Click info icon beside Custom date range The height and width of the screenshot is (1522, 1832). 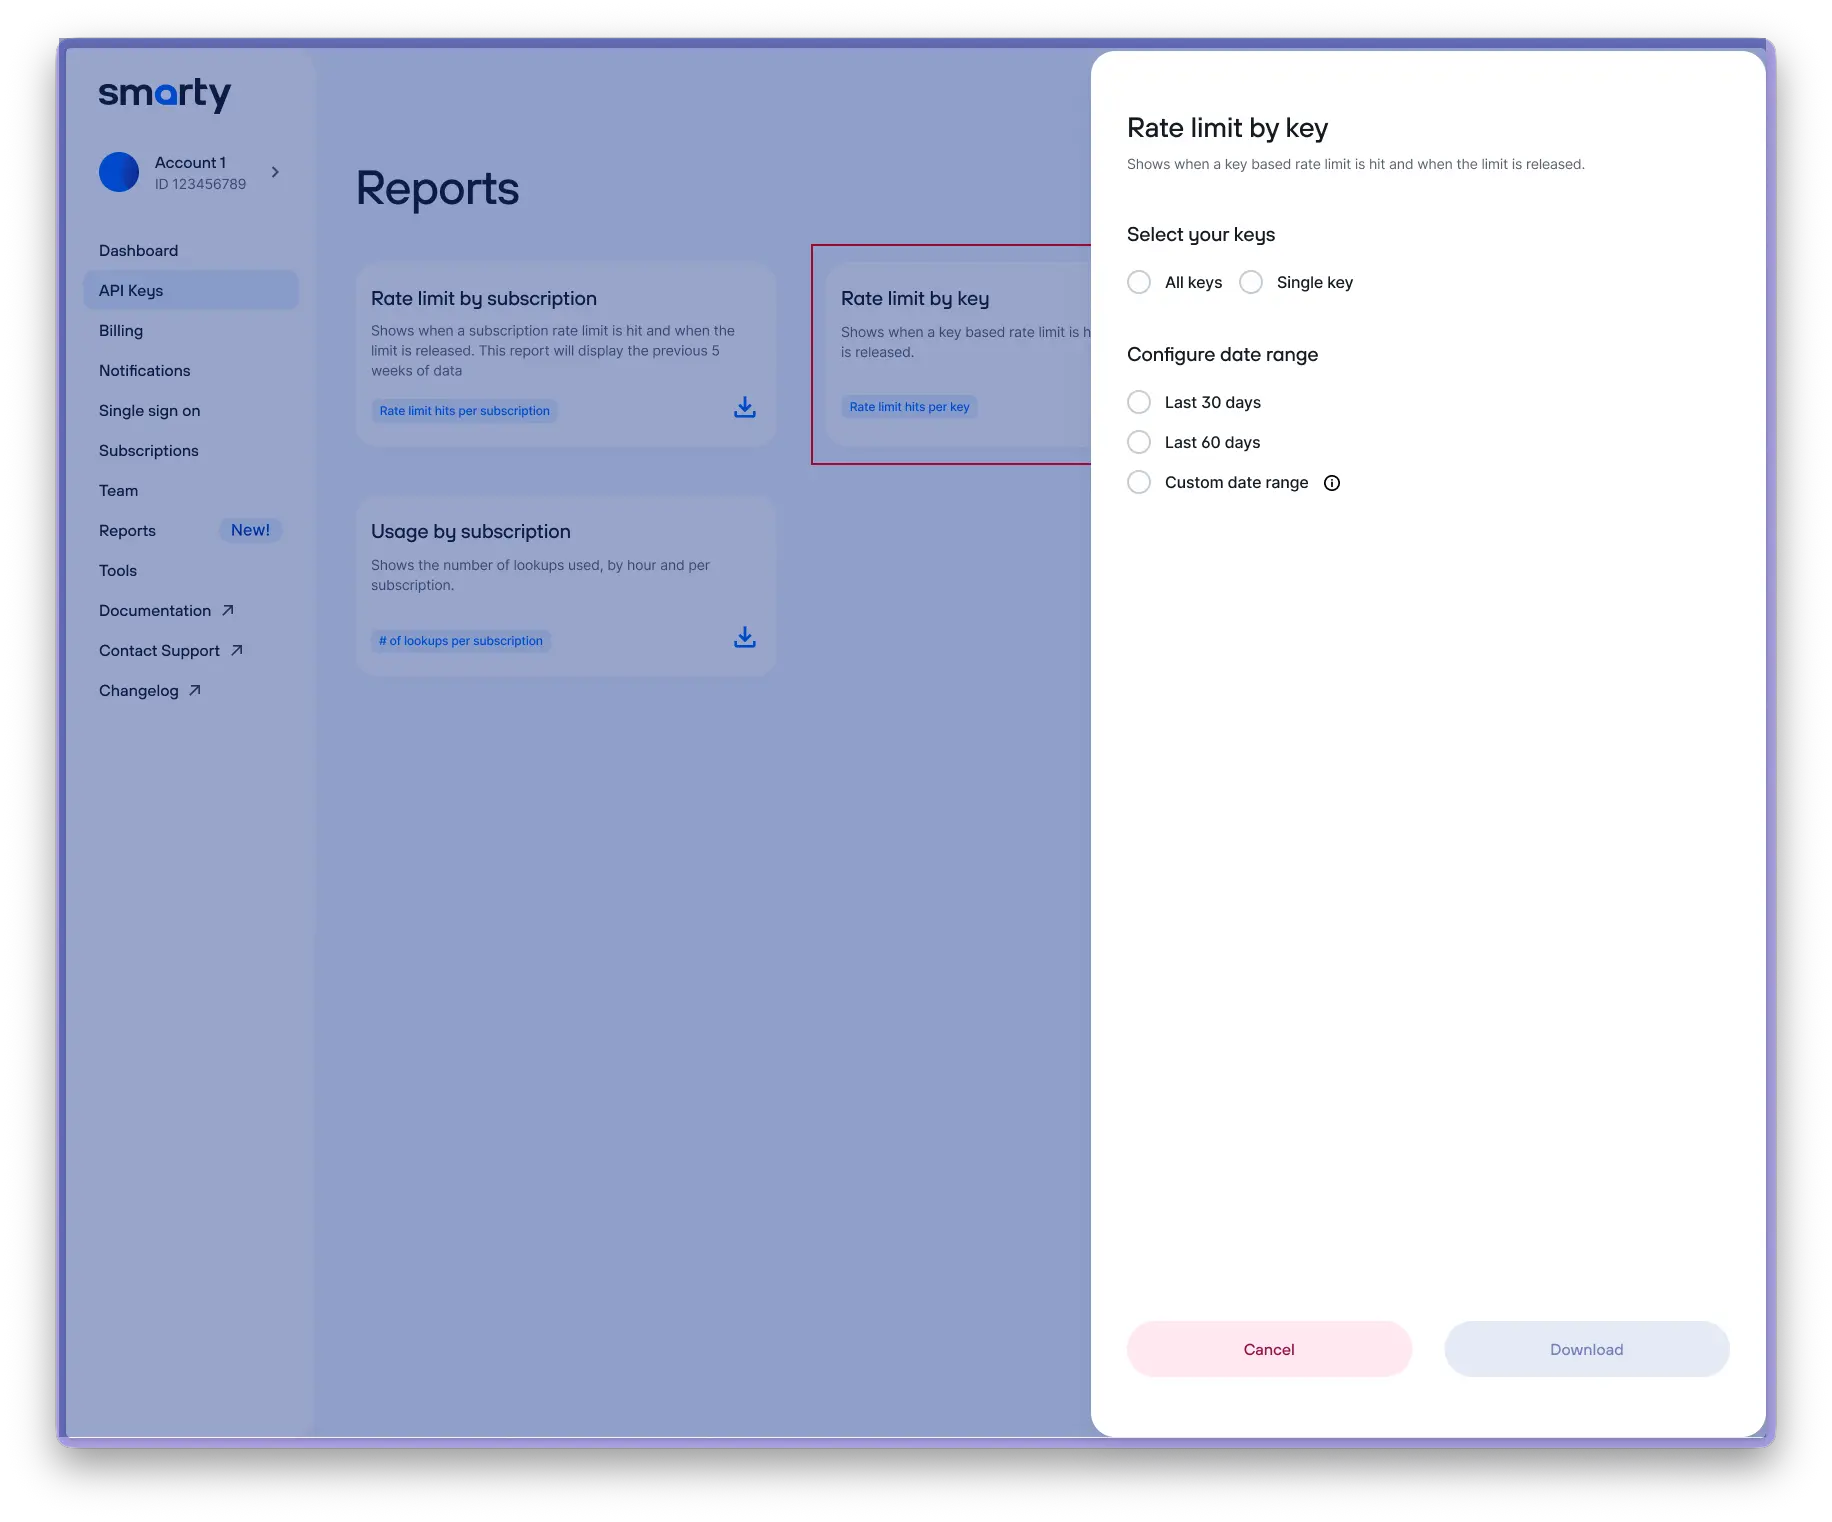point(1332,483)
